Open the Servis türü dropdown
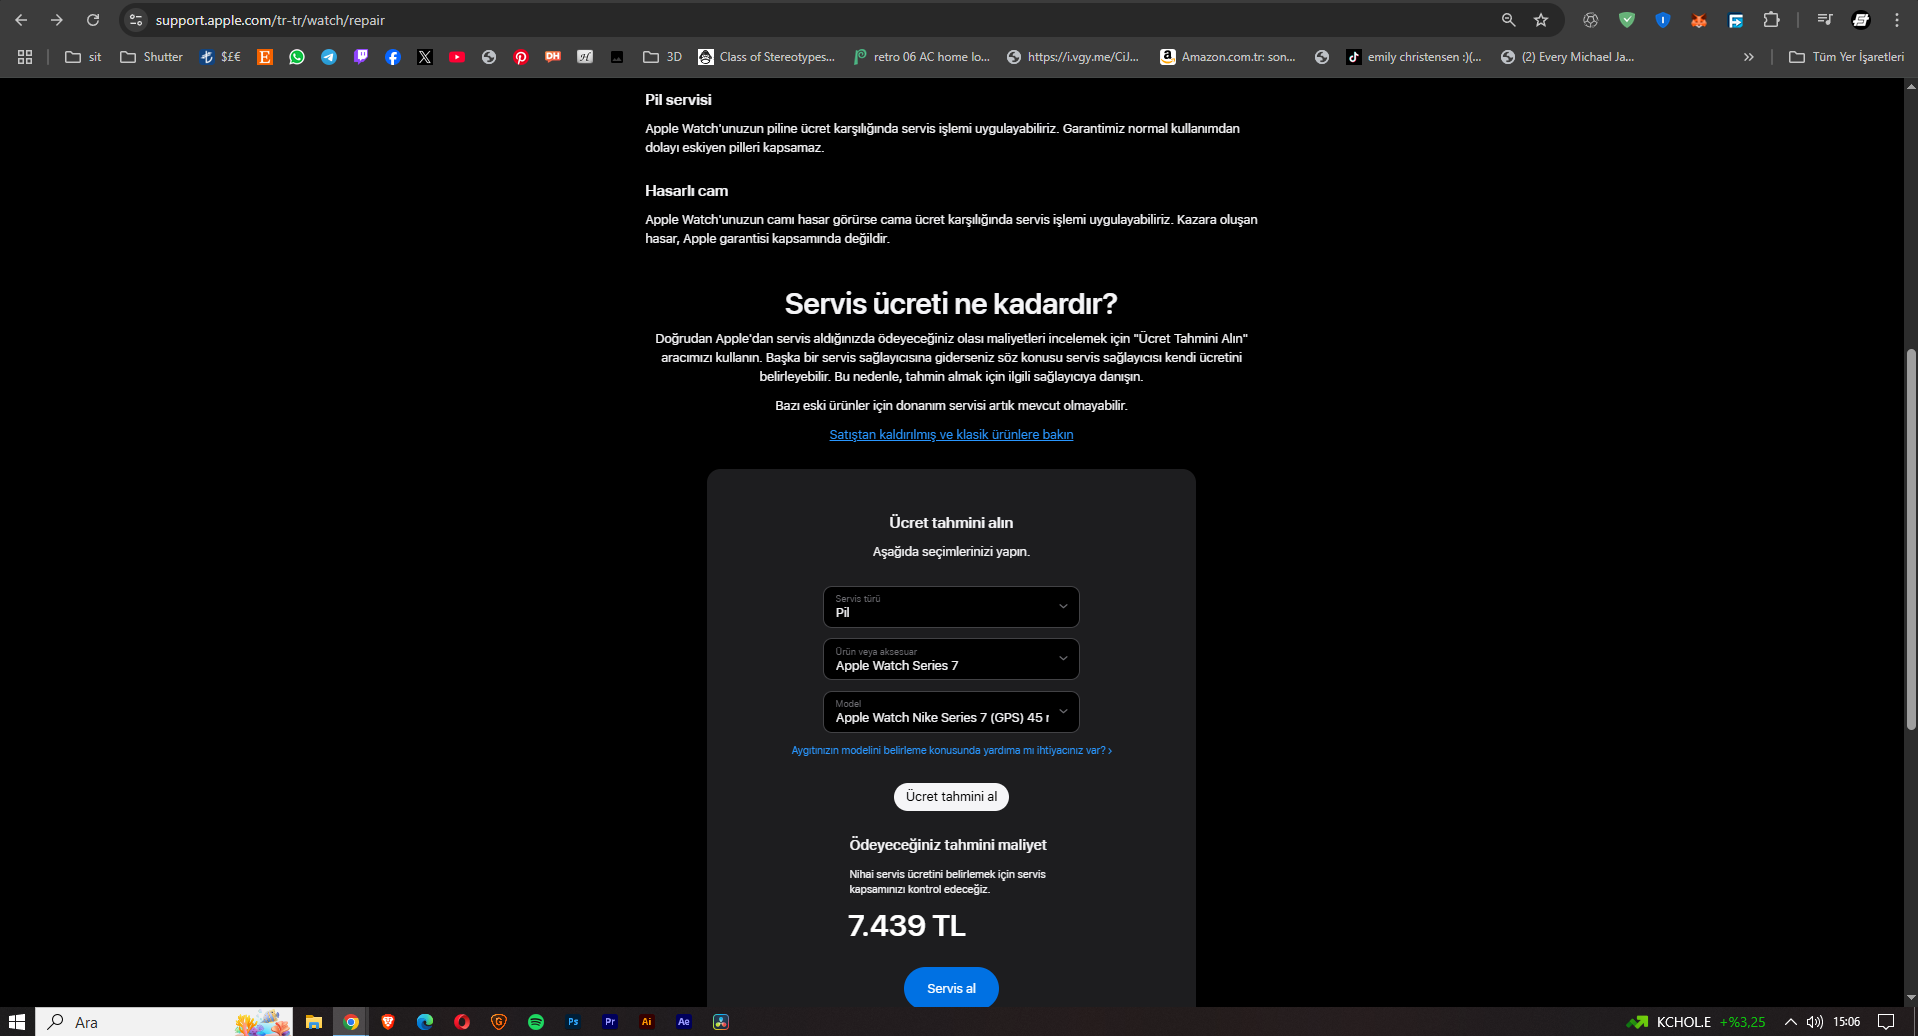Screen dimensions: 1918x1036 [x=951, y=607]
